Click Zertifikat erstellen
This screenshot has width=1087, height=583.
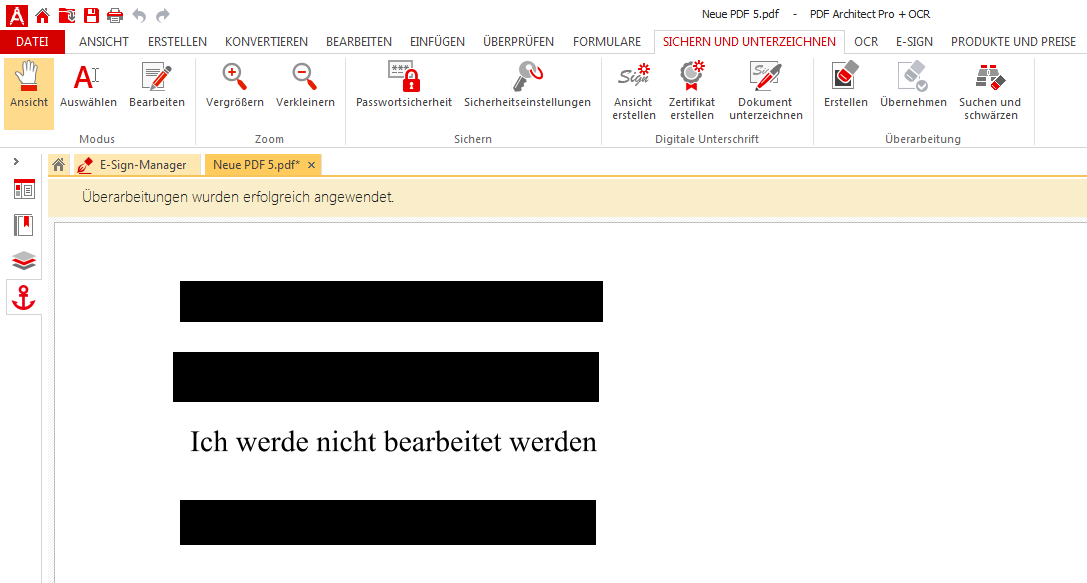tap(691, 92)
